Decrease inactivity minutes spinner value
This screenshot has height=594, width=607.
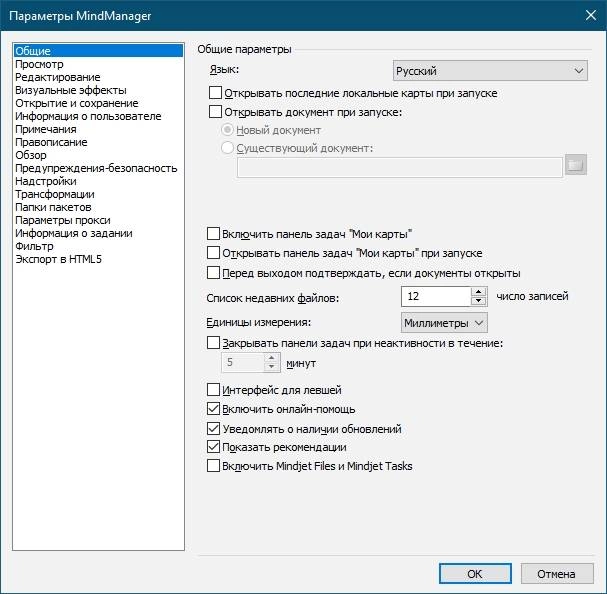tap(272, 367)
